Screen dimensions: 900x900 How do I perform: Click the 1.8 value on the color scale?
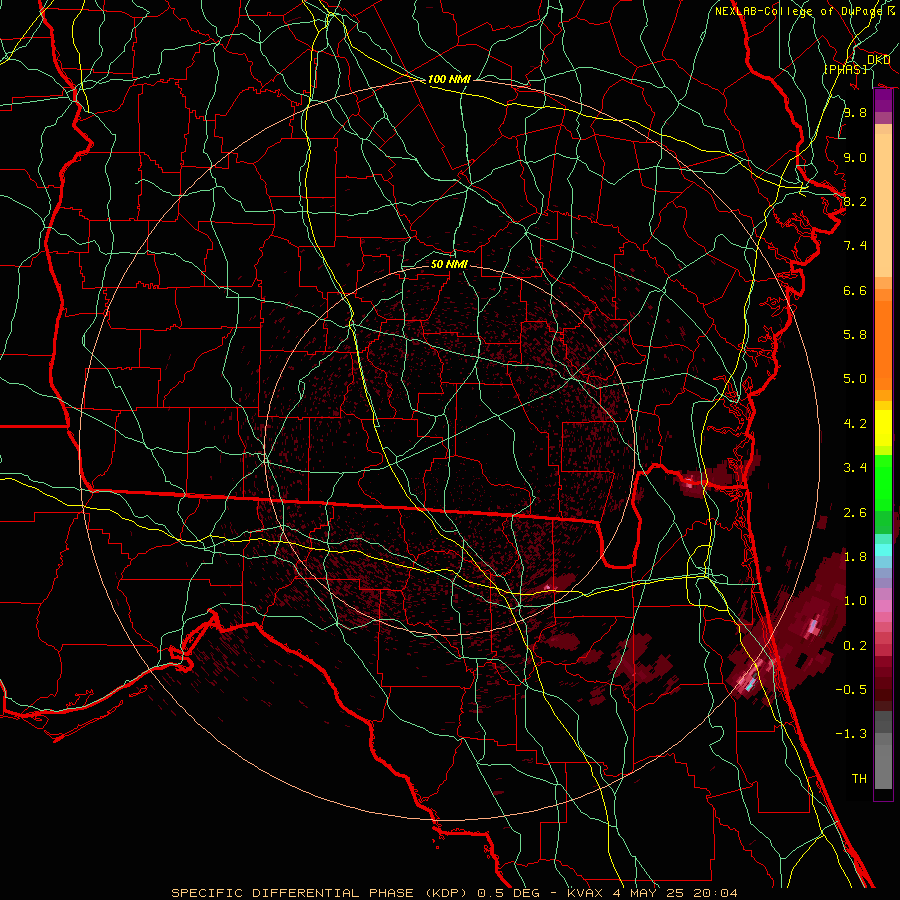click(855, 557)
